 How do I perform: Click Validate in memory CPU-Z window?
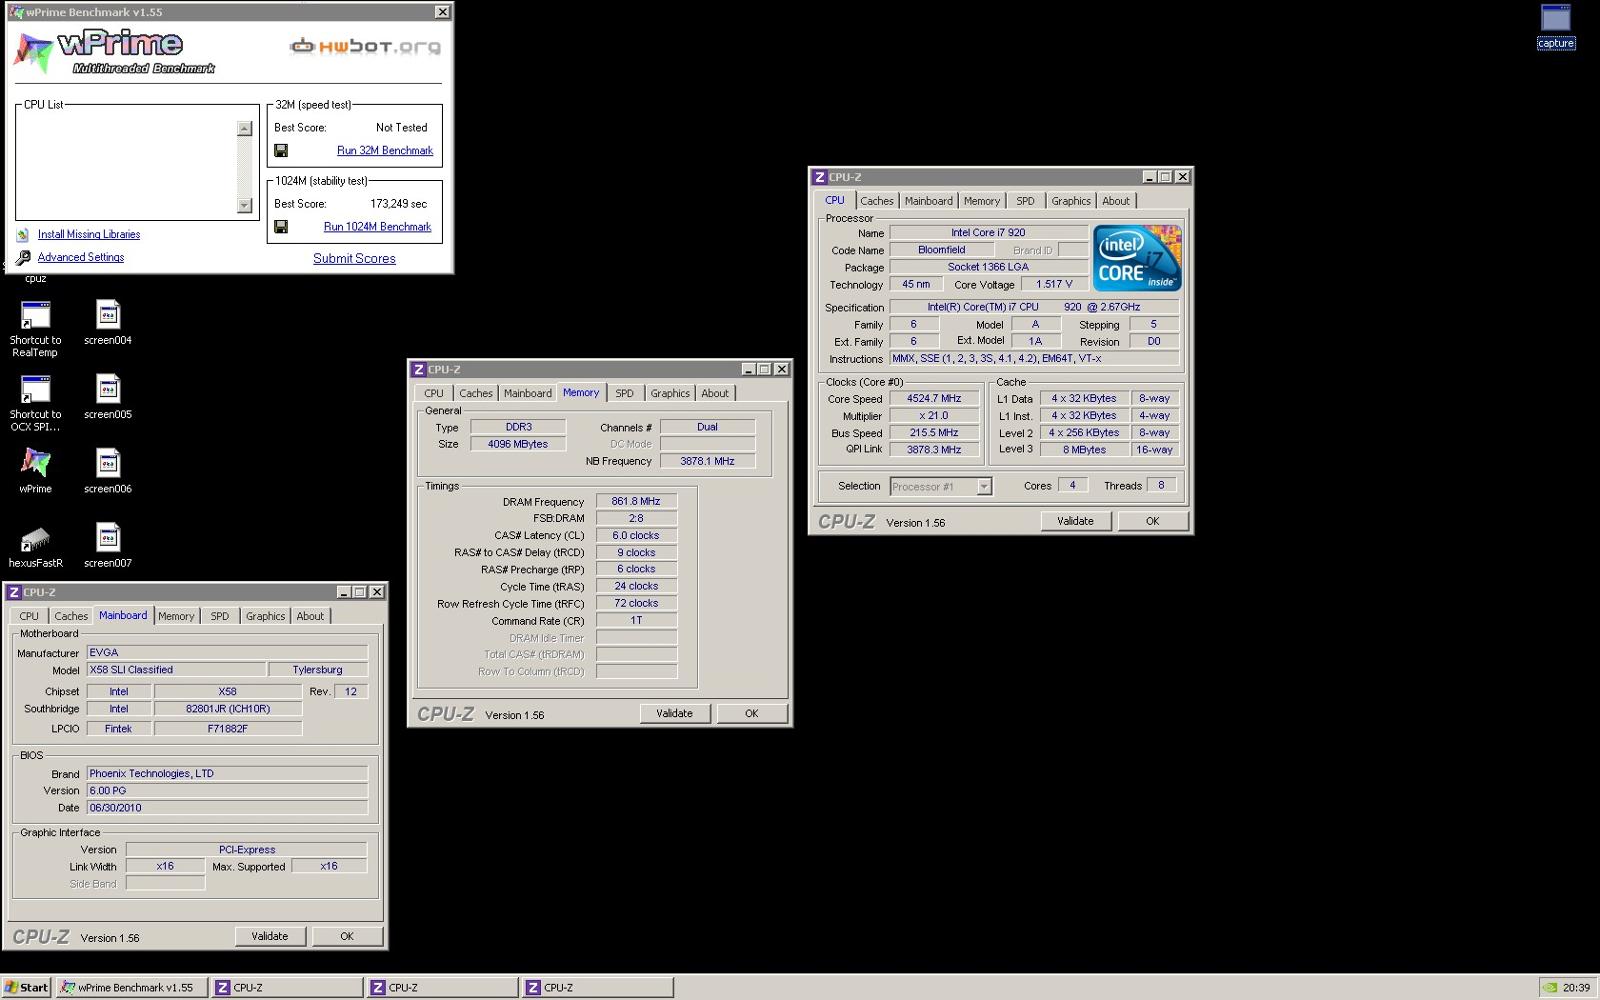(674, 714)
